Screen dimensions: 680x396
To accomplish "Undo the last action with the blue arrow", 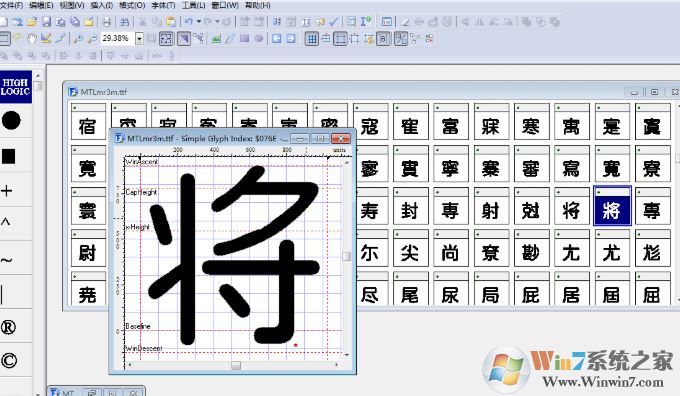I will 189,22.
